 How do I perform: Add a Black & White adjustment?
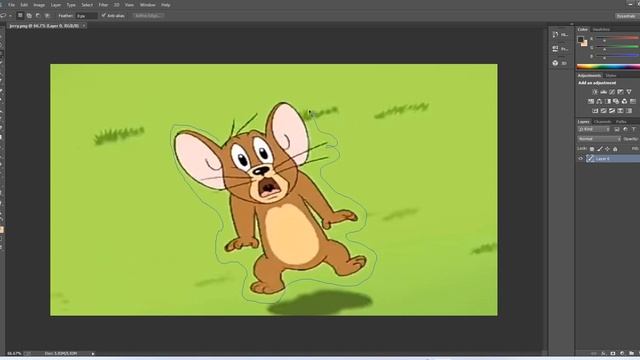(608, 101)
